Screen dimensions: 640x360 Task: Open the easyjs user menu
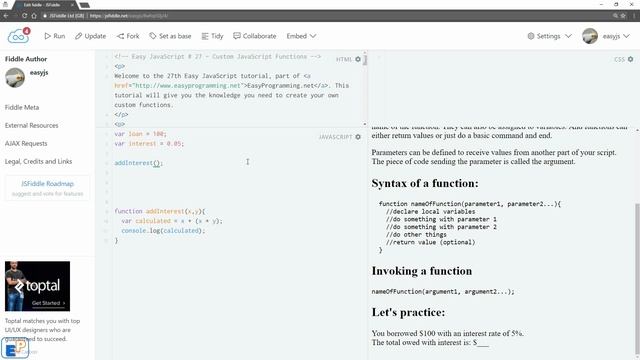pos(616,36)
